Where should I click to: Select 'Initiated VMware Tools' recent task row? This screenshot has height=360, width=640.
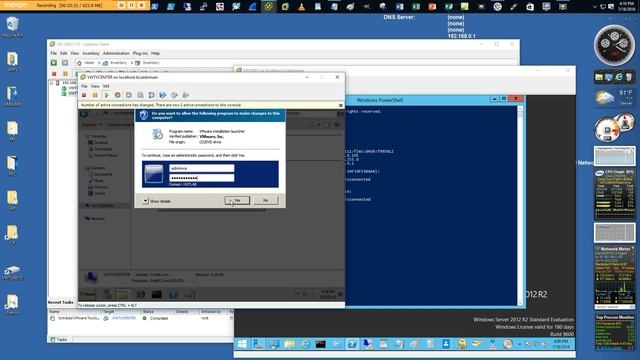141,318
